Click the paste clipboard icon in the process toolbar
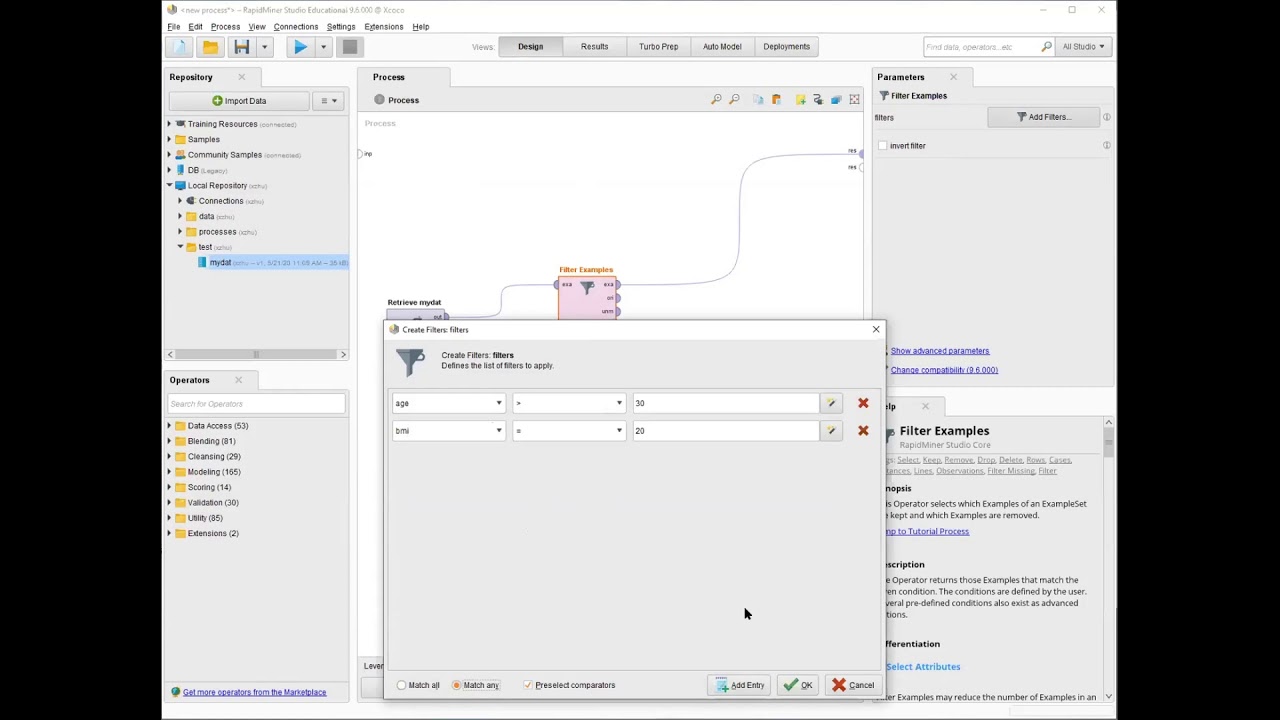The image size is (1280, 720). point(776,100)
